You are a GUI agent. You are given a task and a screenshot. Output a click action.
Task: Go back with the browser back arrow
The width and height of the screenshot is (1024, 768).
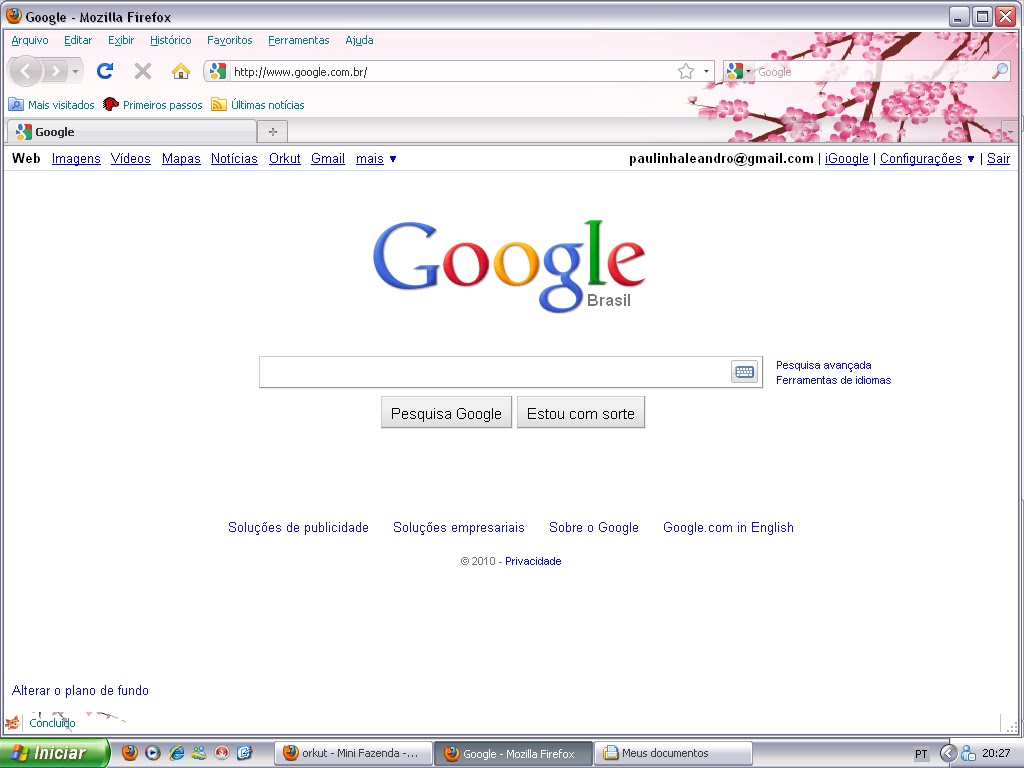tap(26, 71)
